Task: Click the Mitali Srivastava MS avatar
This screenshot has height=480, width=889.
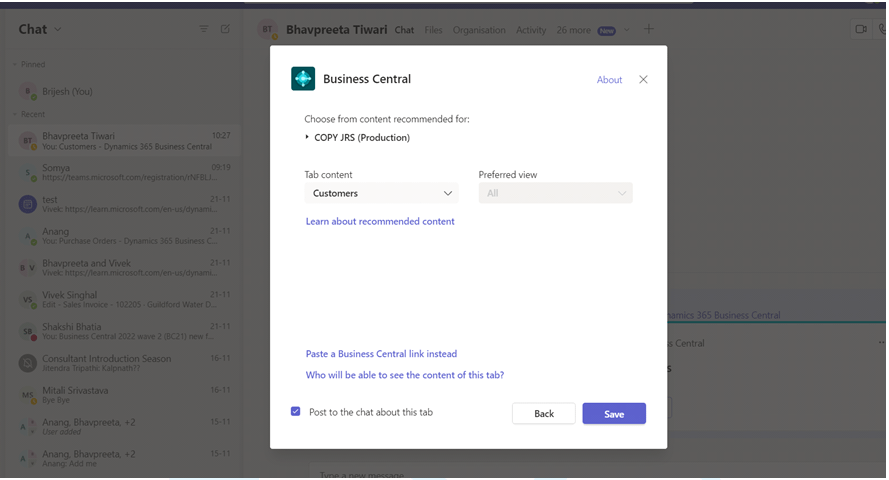Action: click(x=27, y=395)
